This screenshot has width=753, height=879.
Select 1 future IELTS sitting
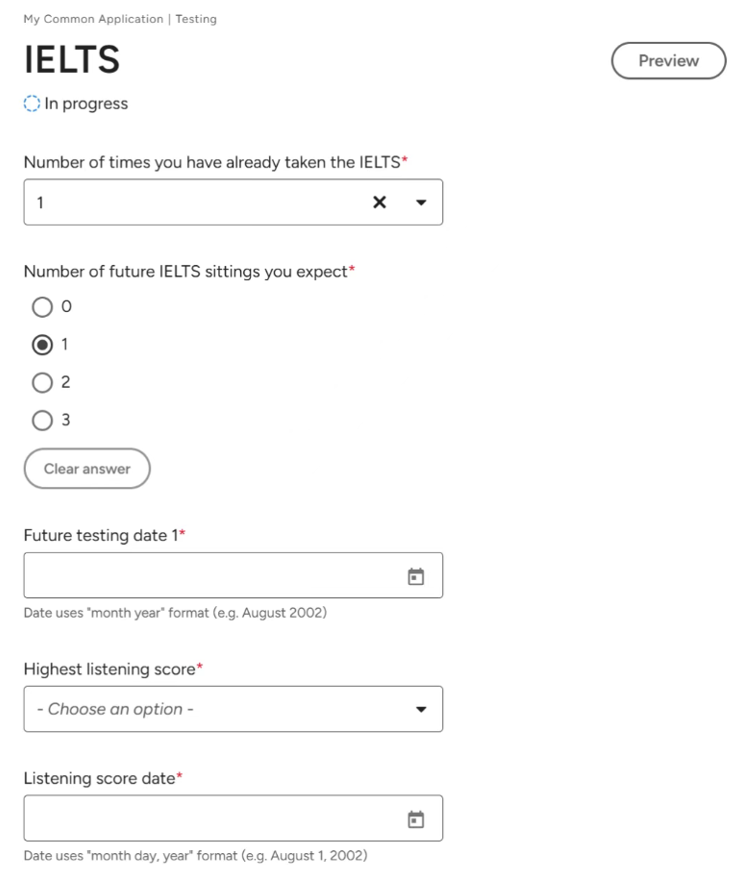point(42,345)
